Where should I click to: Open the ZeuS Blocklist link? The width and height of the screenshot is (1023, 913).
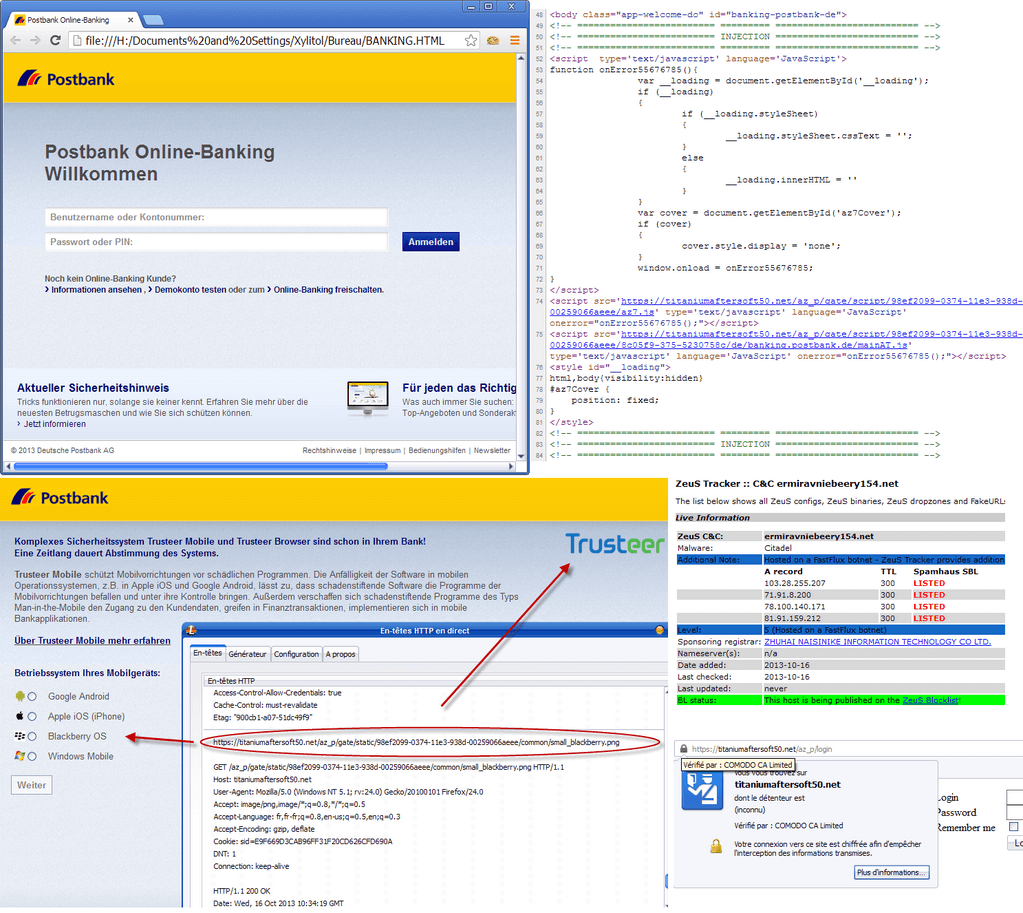point(930,700)
